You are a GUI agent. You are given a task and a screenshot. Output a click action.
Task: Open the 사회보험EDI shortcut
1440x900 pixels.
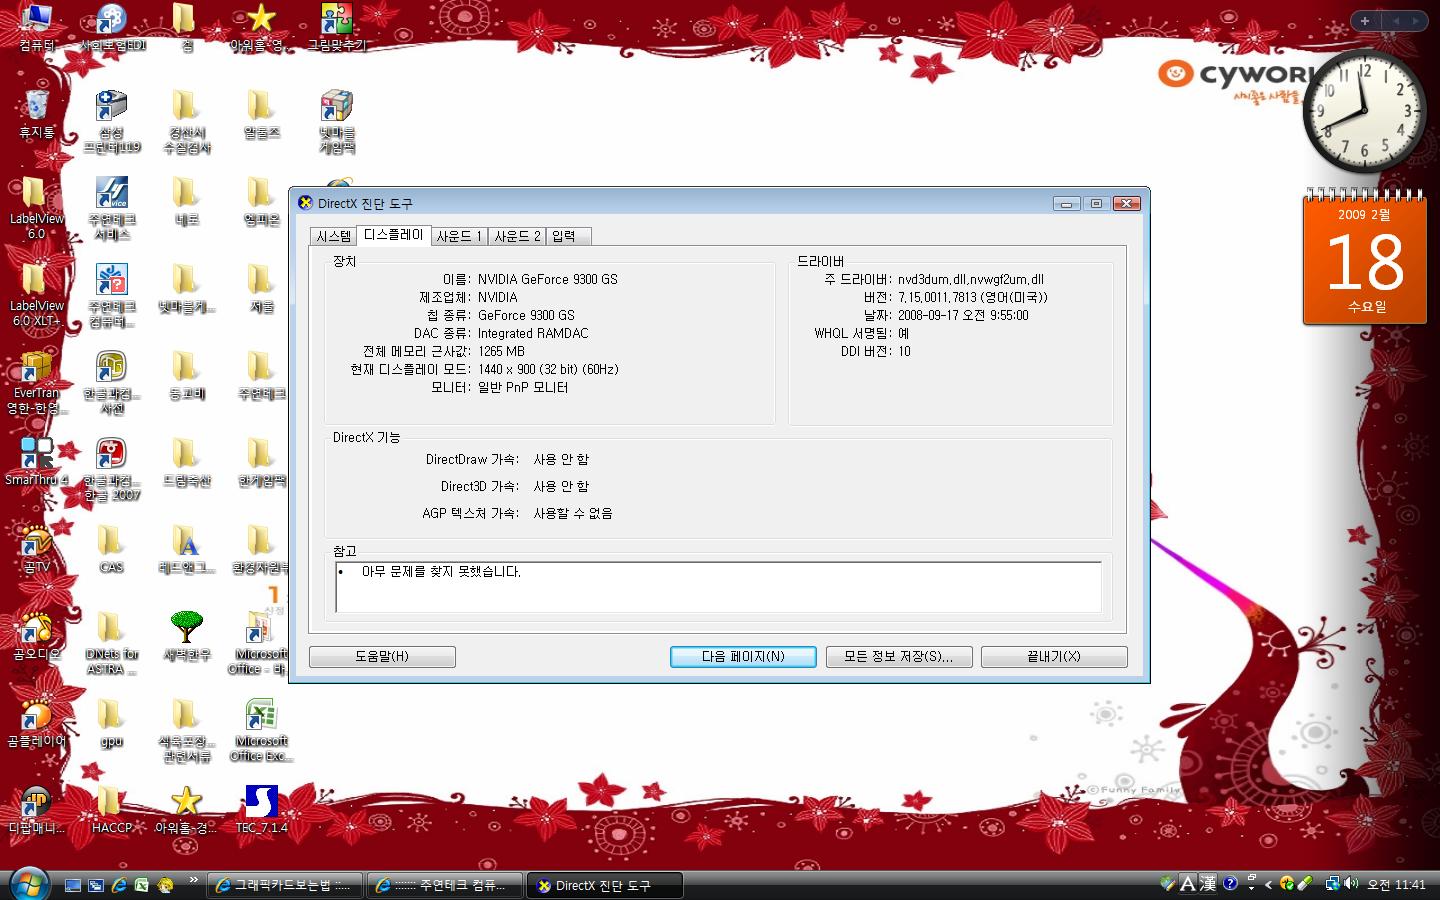tap(112, 28)
